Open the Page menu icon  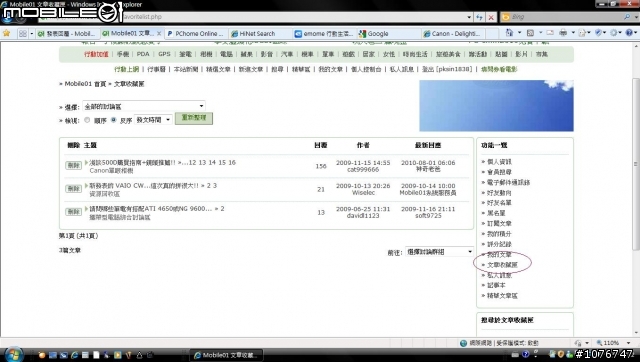tap(582, 33)
